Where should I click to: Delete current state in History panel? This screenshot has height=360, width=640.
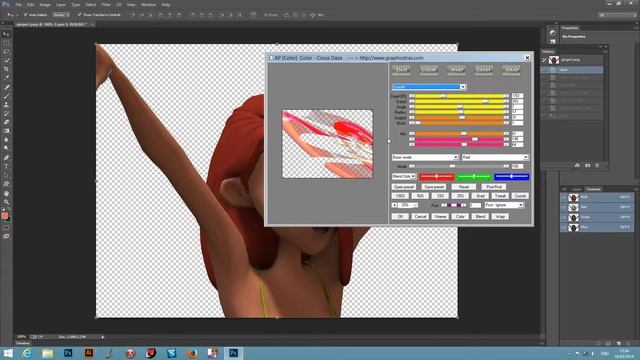(x=597, y=165)
